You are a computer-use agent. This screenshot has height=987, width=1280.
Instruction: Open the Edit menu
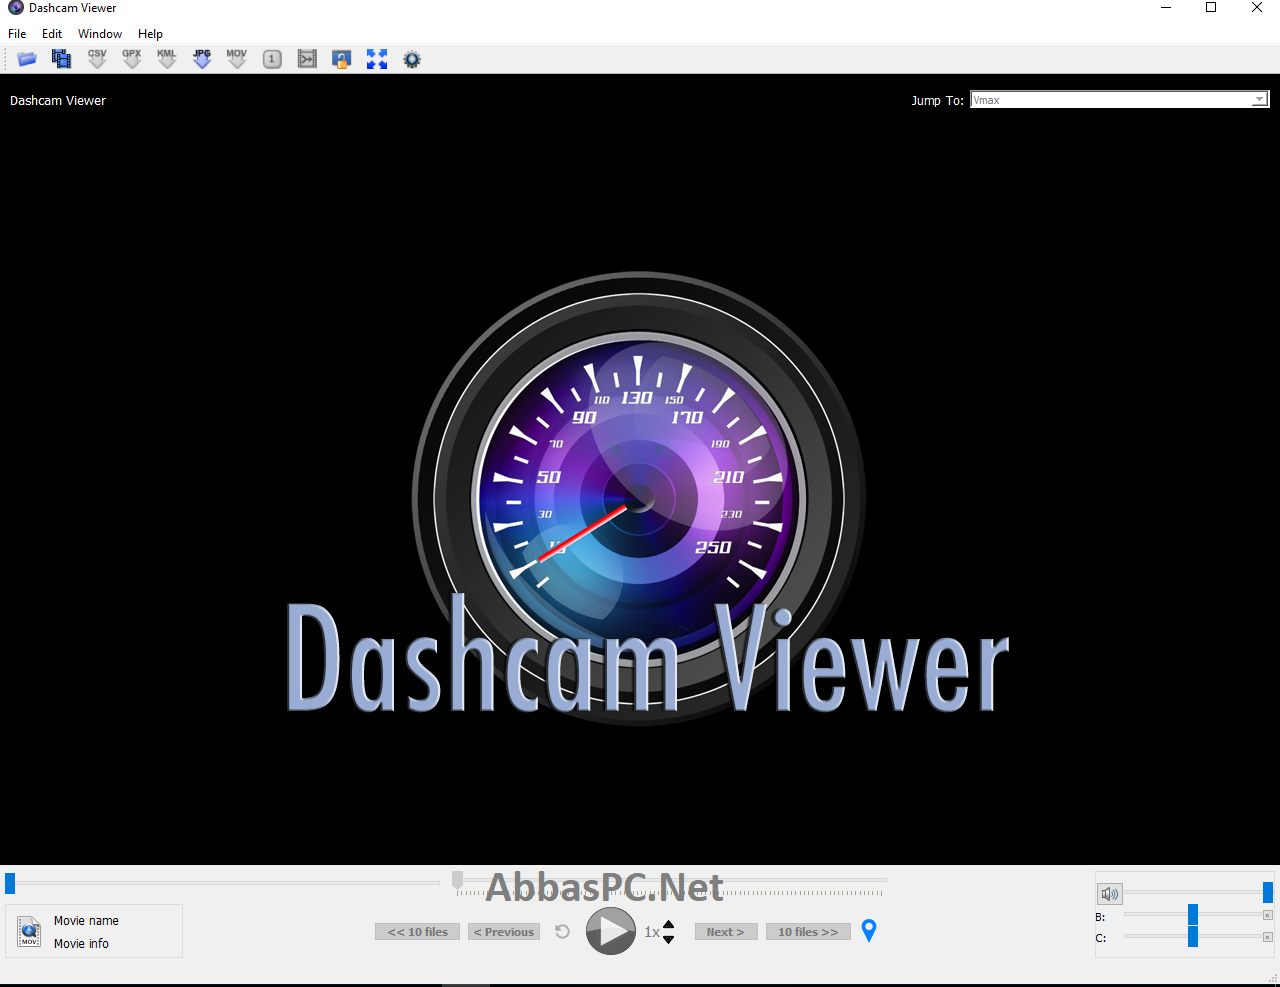(52, 33)
